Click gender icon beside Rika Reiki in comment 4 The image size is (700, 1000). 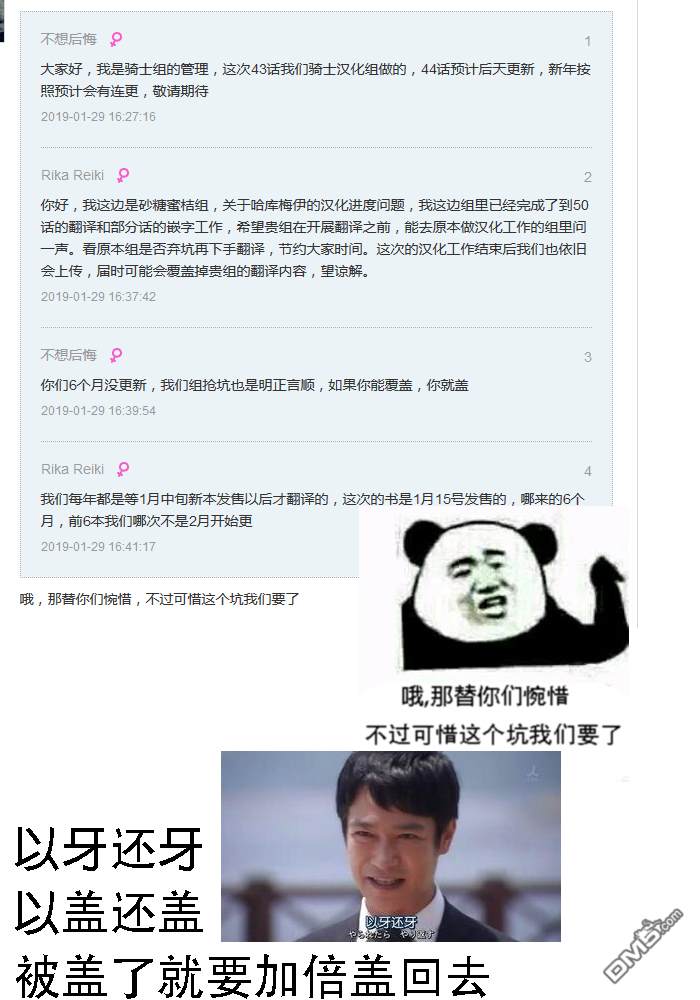pyautogui.click(x=123, y=469)
